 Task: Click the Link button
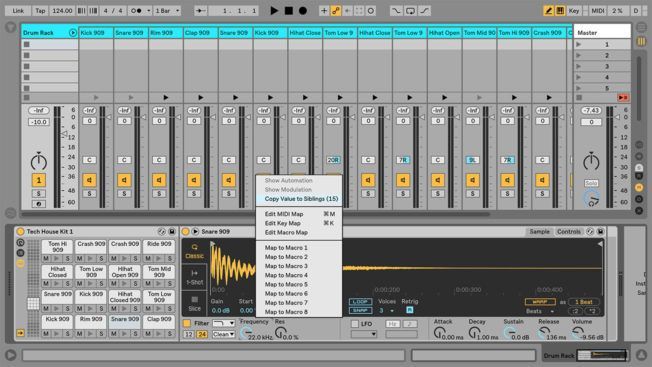18,11
